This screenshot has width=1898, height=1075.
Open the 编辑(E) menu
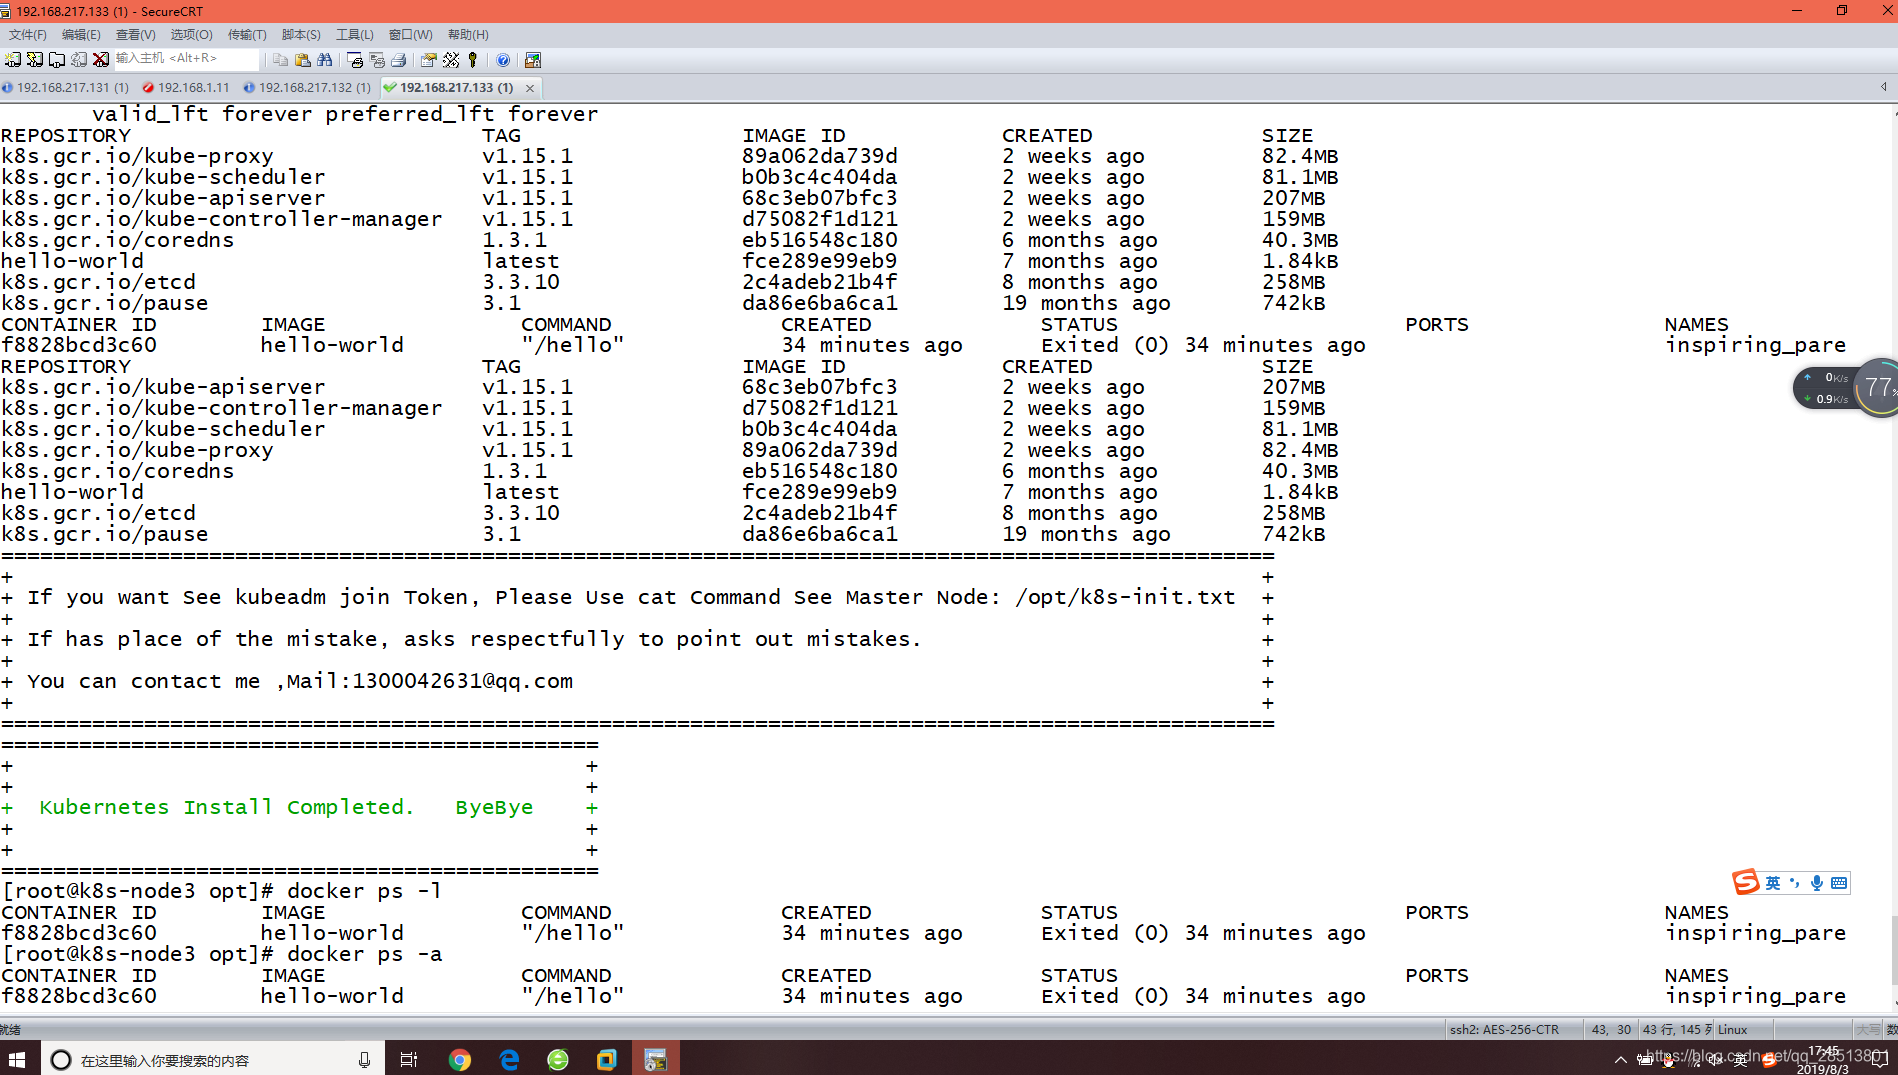click(81, 35)
